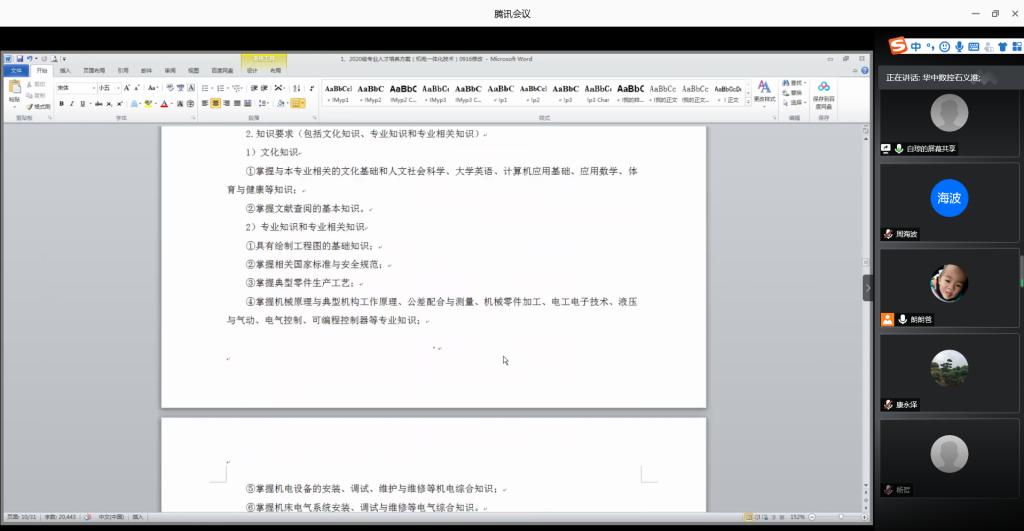Open the 更改样式 change styles dropdown
The image size is (1024, 531).
[764, 91]
